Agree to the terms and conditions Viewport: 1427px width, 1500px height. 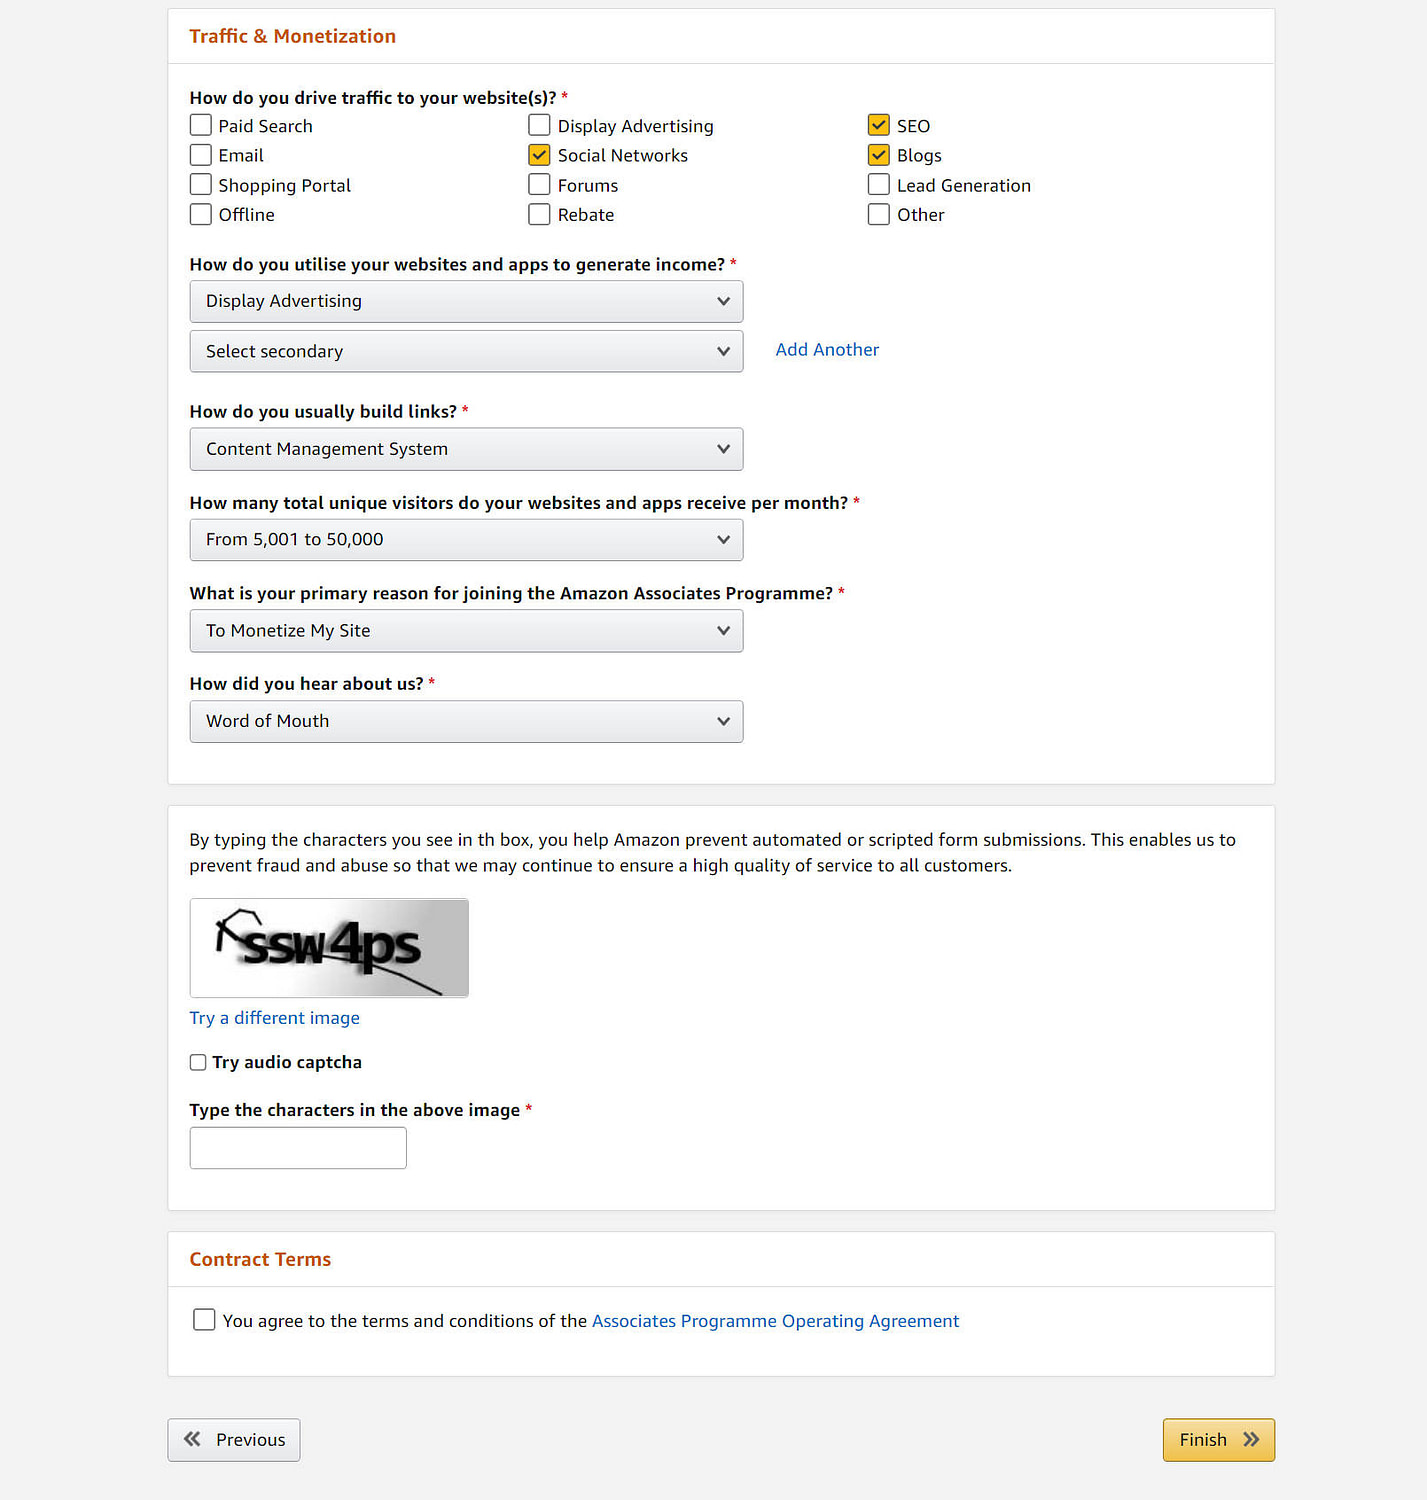(203, 1319)
